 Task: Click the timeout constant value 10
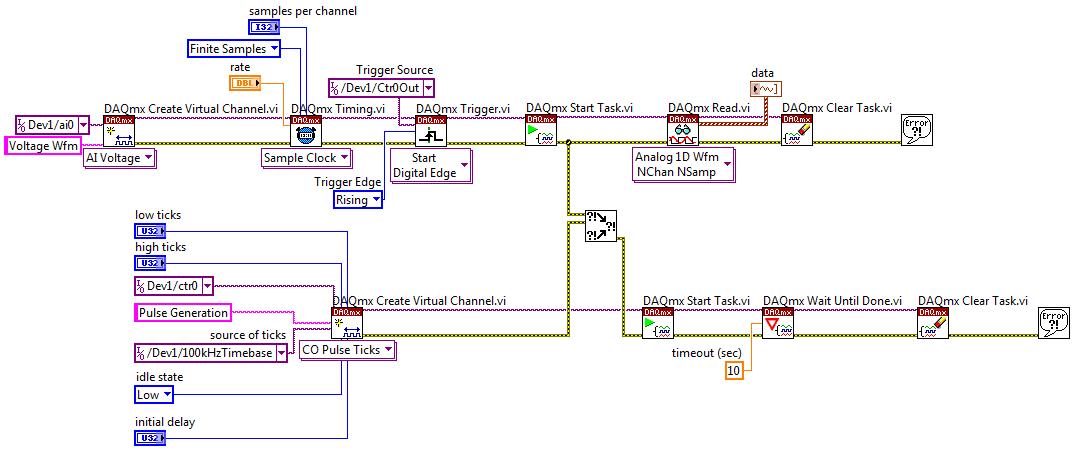[734, 371]
